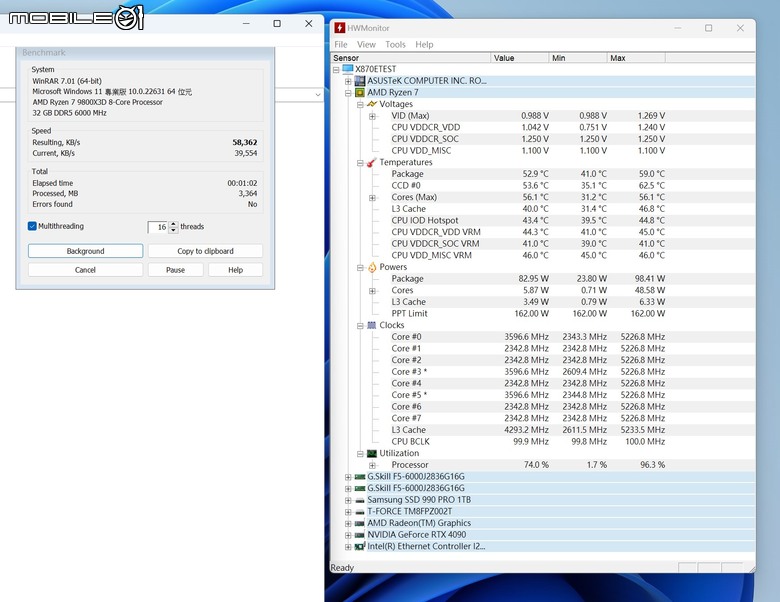Toggle the Multithreading checkbox

click(32, 226)
